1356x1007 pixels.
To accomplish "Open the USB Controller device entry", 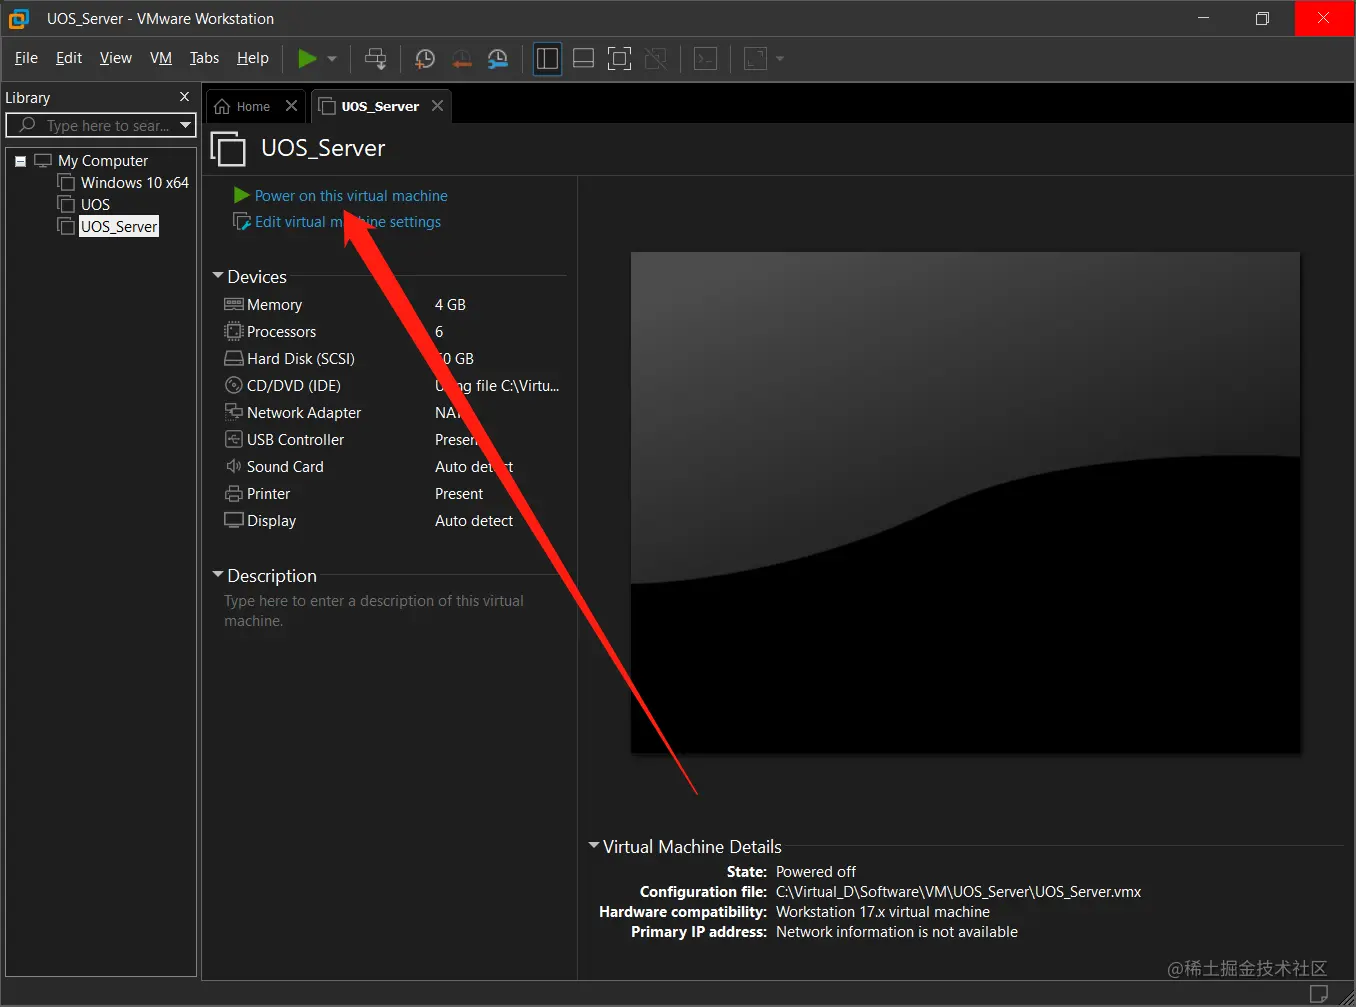I will tap(295, 440).
